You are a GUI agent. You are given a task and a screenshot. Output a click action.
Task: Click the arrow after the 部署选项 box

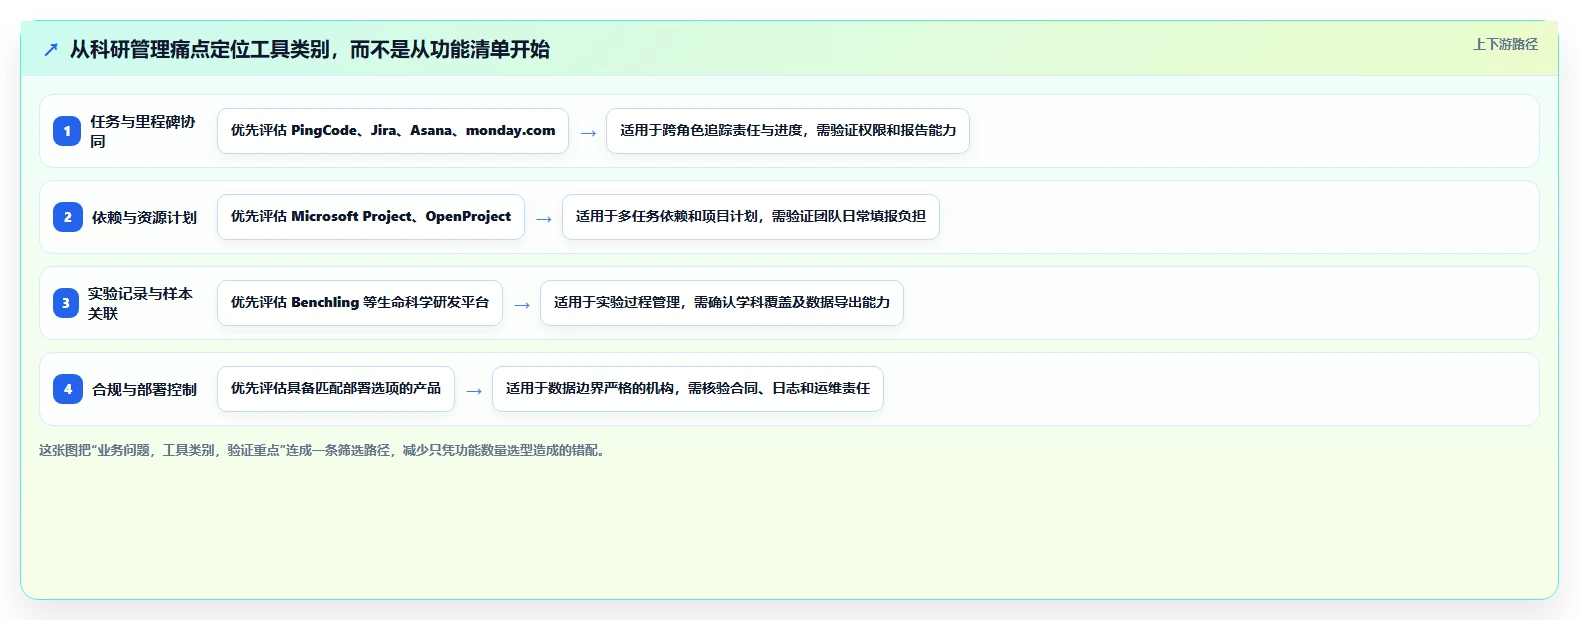[474, 391]
